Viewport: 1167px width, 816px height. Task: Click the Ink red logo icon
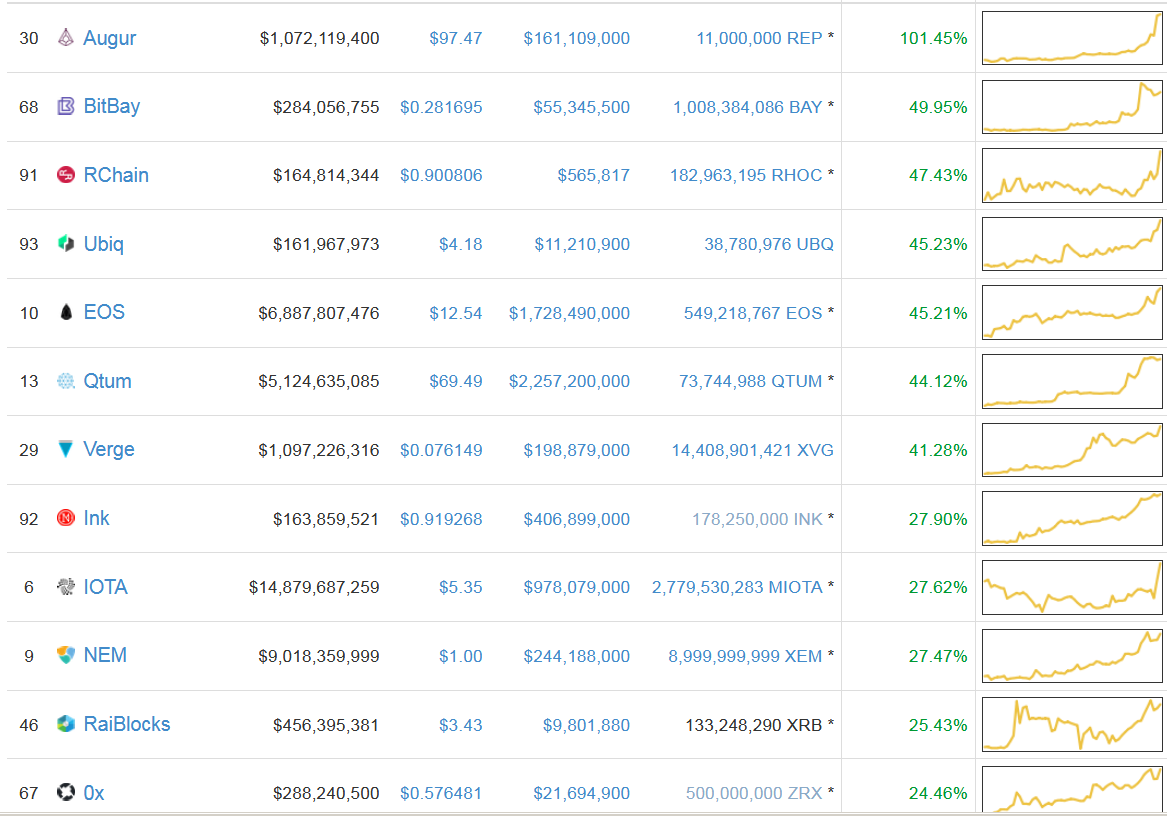[x=65, y=517]
